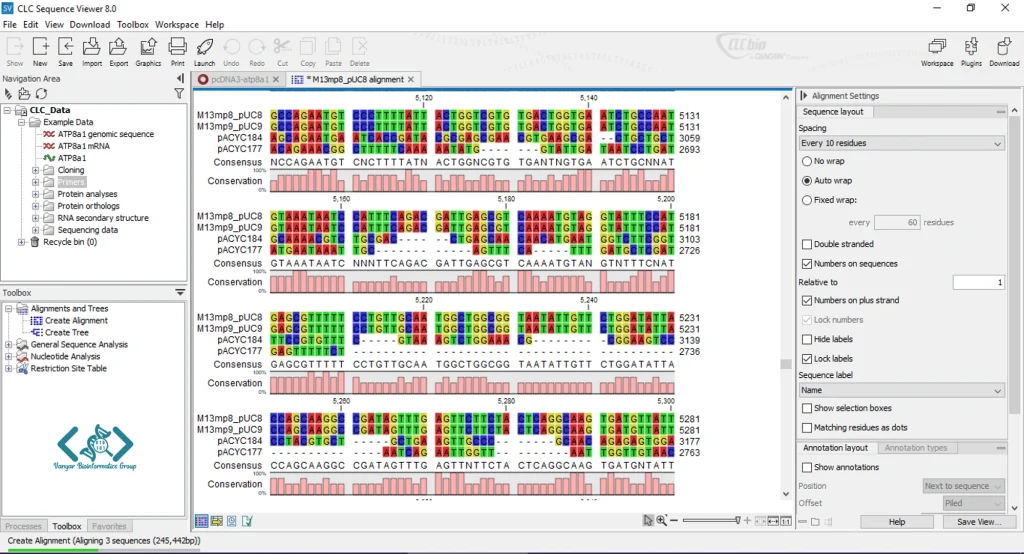Select the zoom magnifier tool
Image resolution: width=1024 pixels, height=554 pixels.
pyautogui.click(x=662, y=520)
